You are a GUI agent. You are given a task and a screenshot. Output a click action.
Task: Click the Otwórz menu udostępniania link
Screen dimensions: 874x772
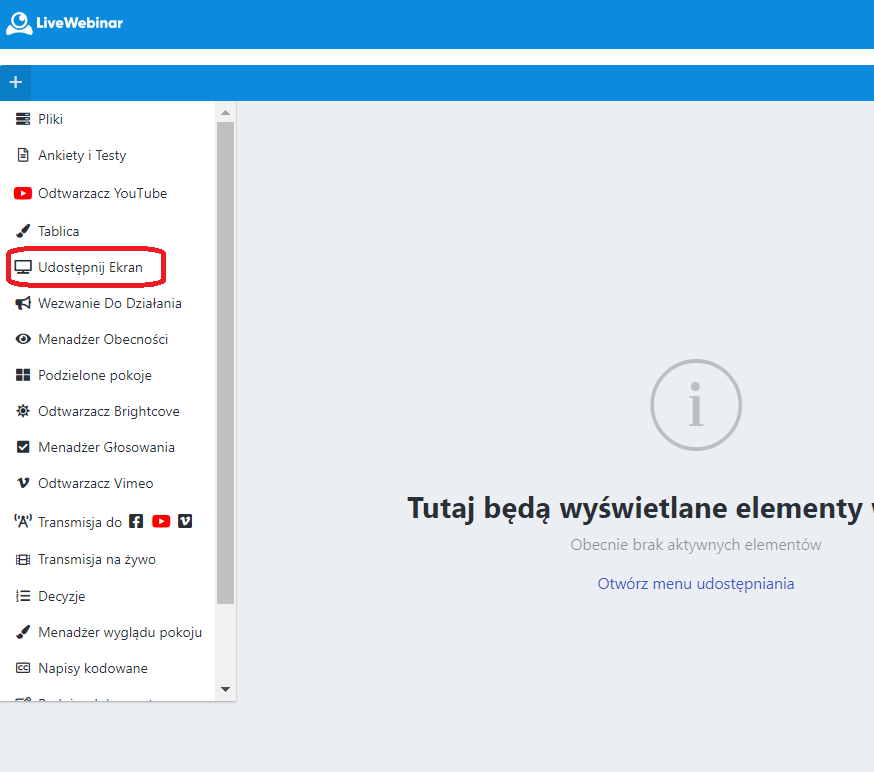point(695,584)
